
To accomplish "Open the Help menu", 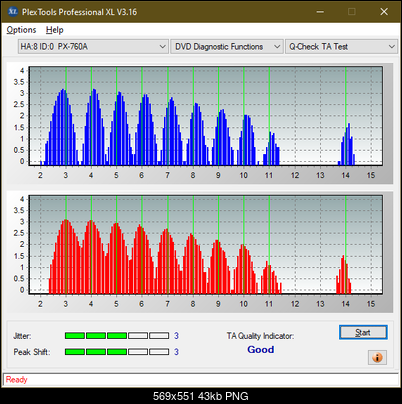I will 54,30.
